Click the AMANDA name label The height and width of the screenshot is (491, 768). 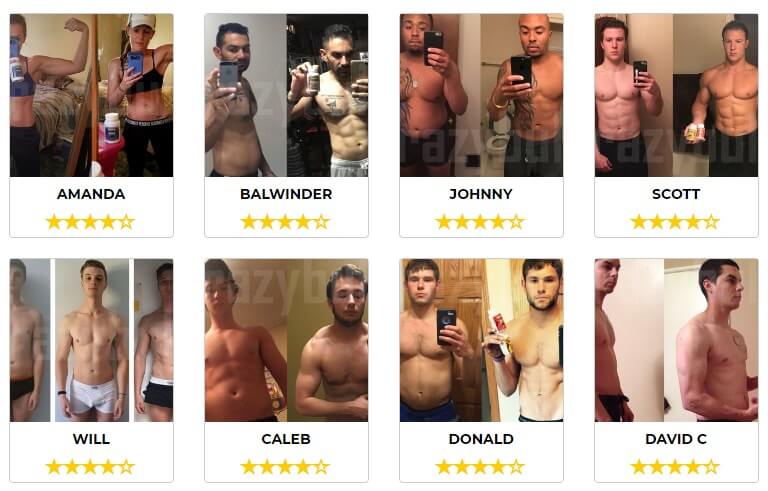(x=91, y=194)
